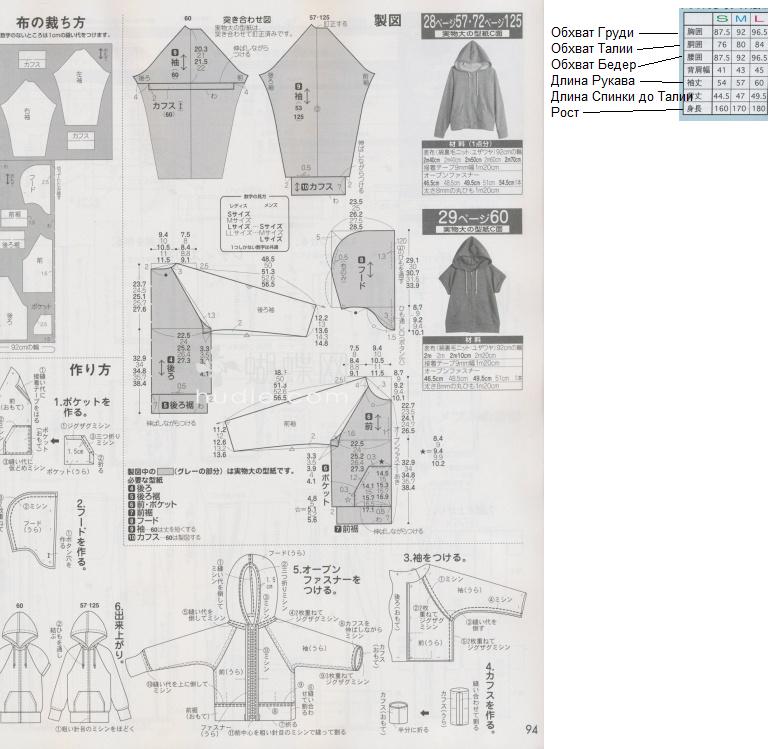Click the 'Обхват Бедер' label

pos(593,65)
